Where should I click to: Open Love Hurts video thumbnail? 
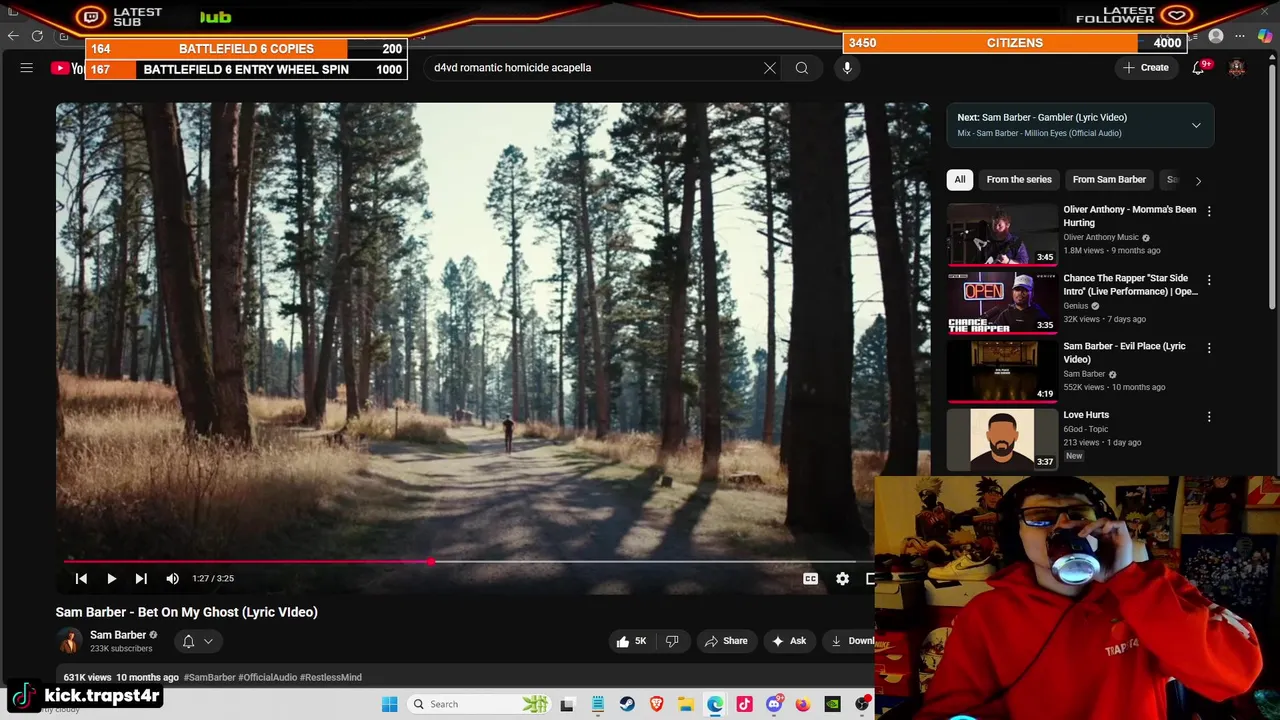click(x=1001, y=440)
